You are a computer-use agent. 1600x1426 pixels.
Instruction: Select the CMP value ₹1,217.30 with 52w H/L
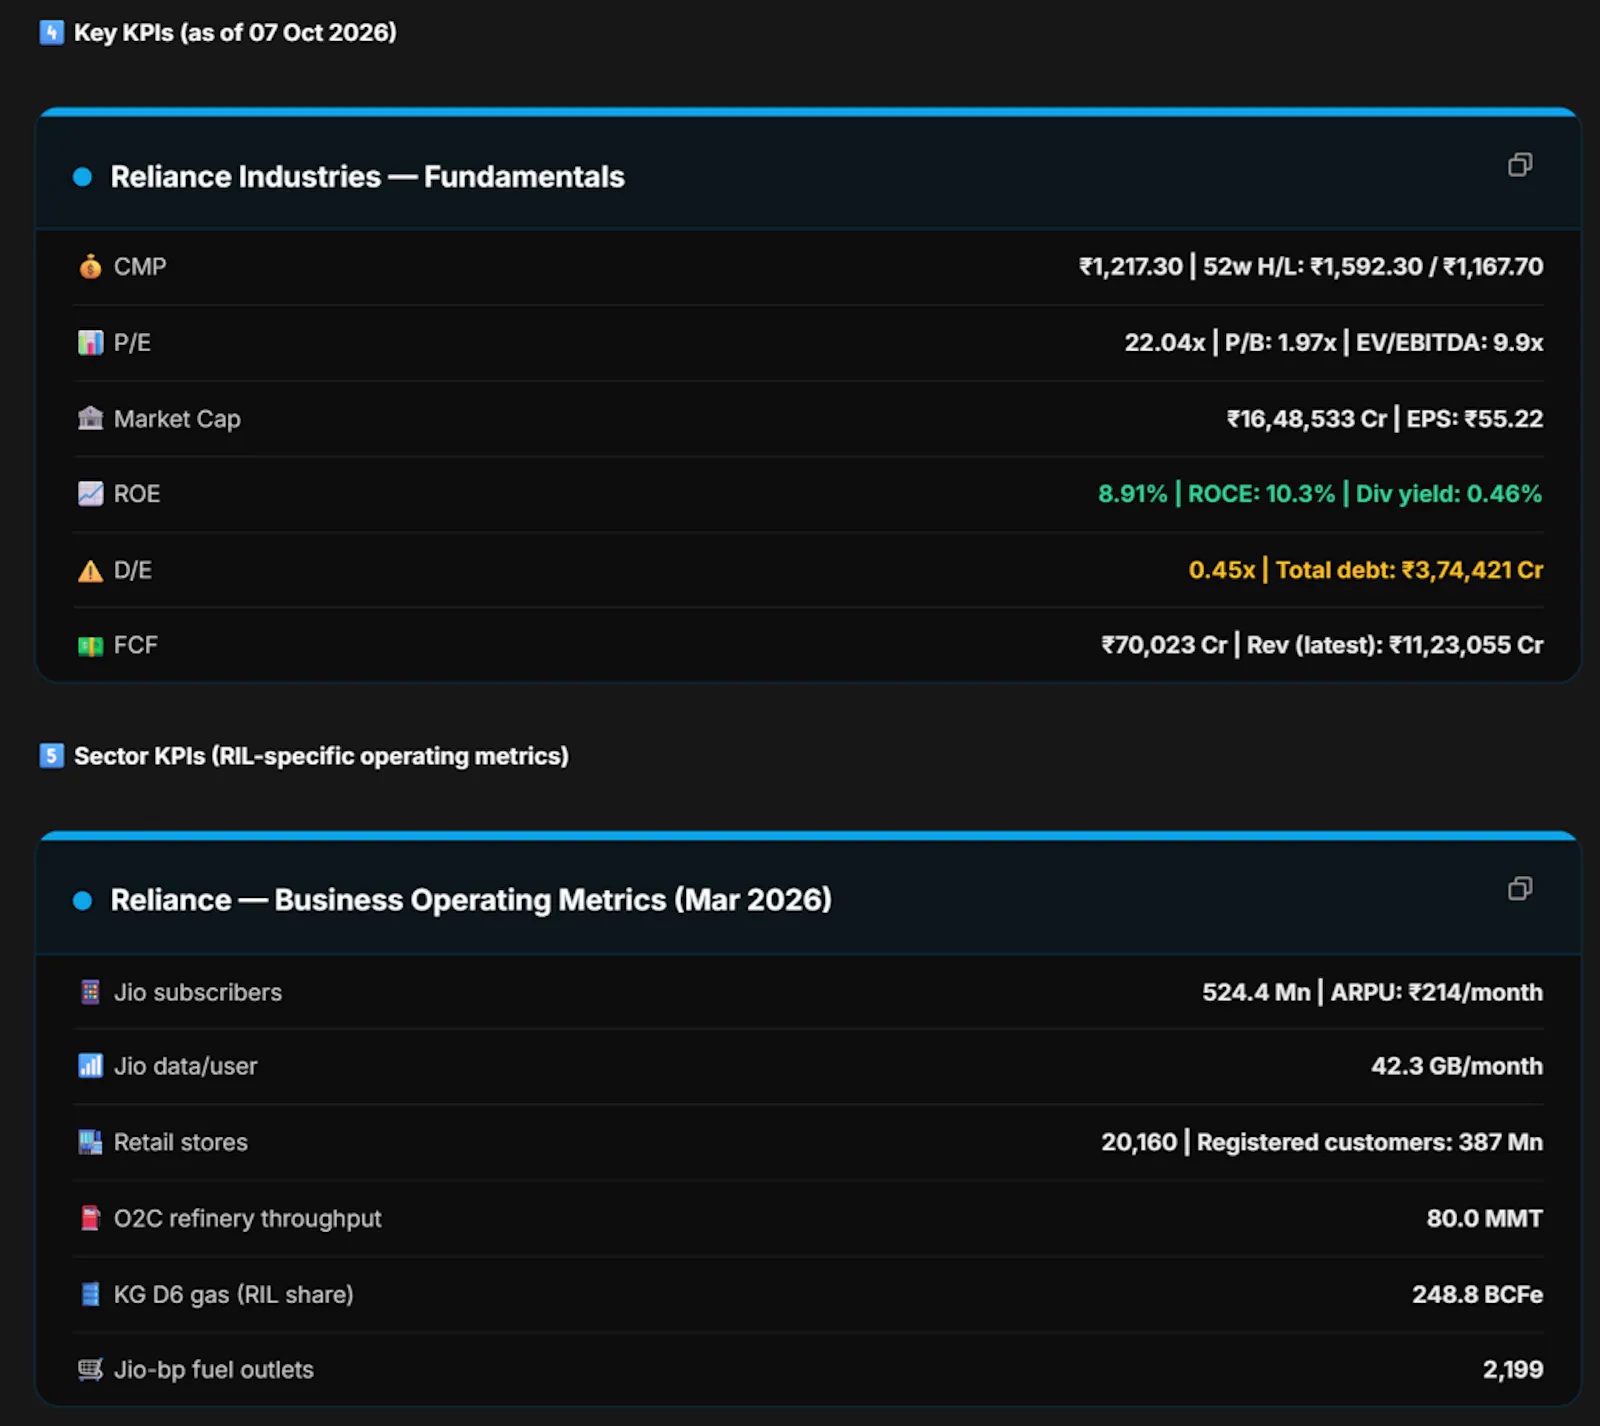(x=1311, y=267)
